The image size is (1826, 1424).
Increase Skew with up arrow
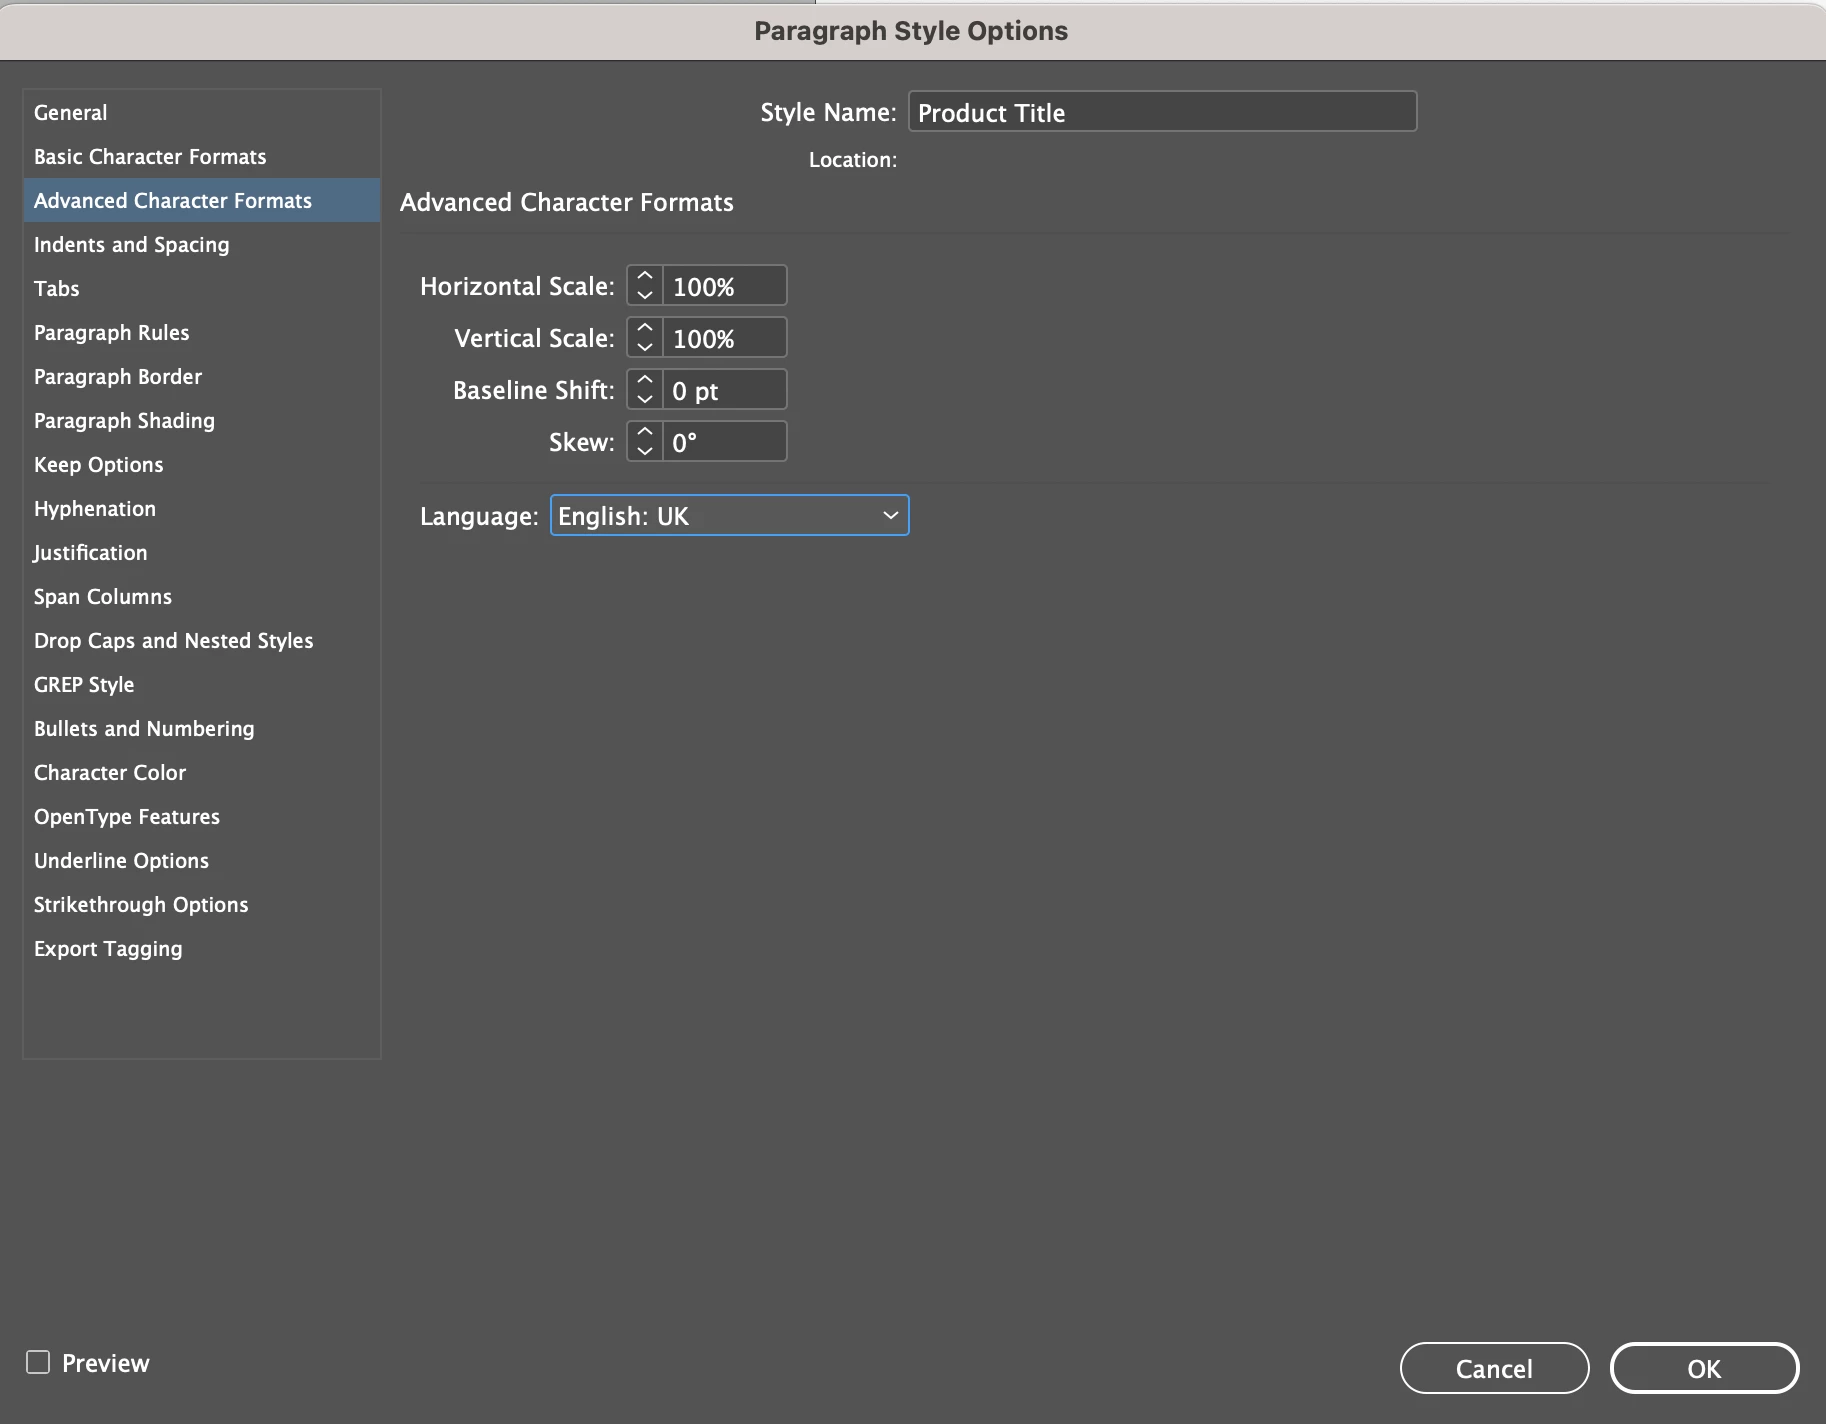point(645,432)
